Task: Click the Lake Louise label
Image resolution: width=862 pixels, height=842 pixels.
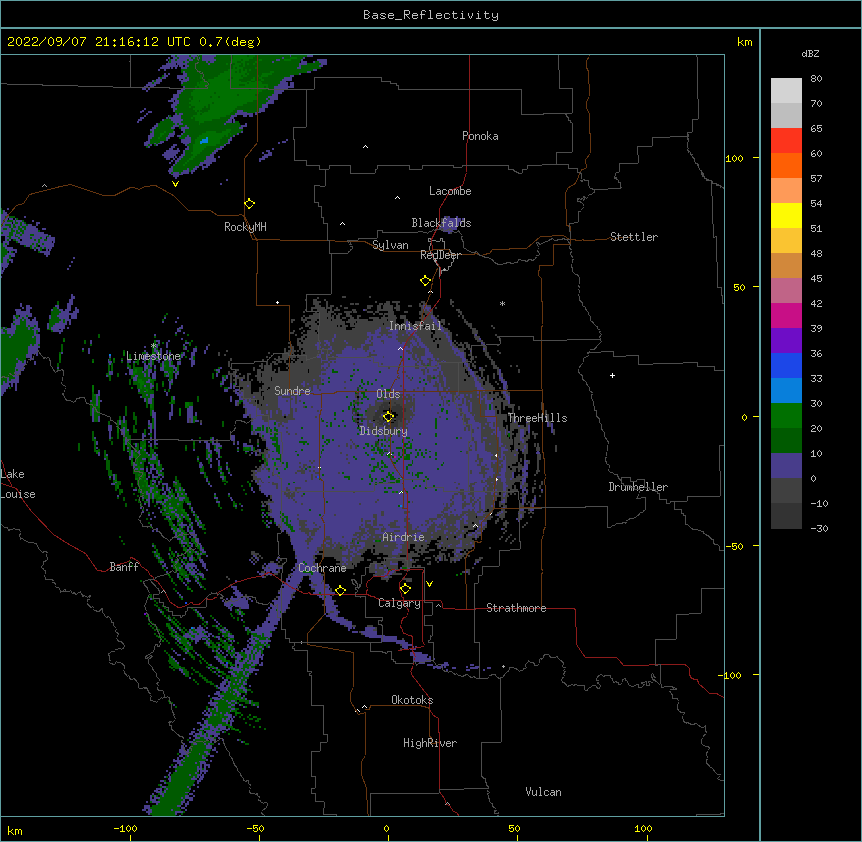Action: point(18,484)
